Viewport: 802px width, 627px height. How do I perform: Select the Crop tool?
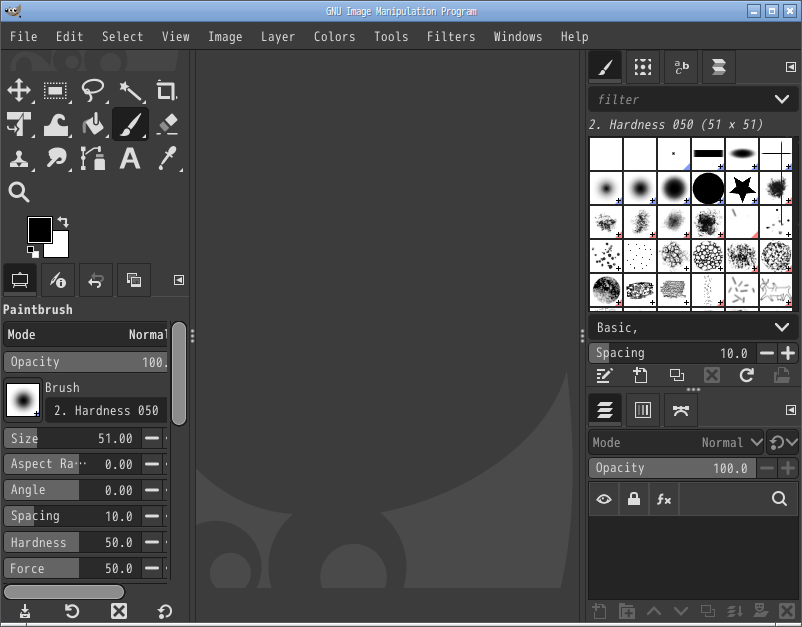pyautogui.click(x=167, y=91)
